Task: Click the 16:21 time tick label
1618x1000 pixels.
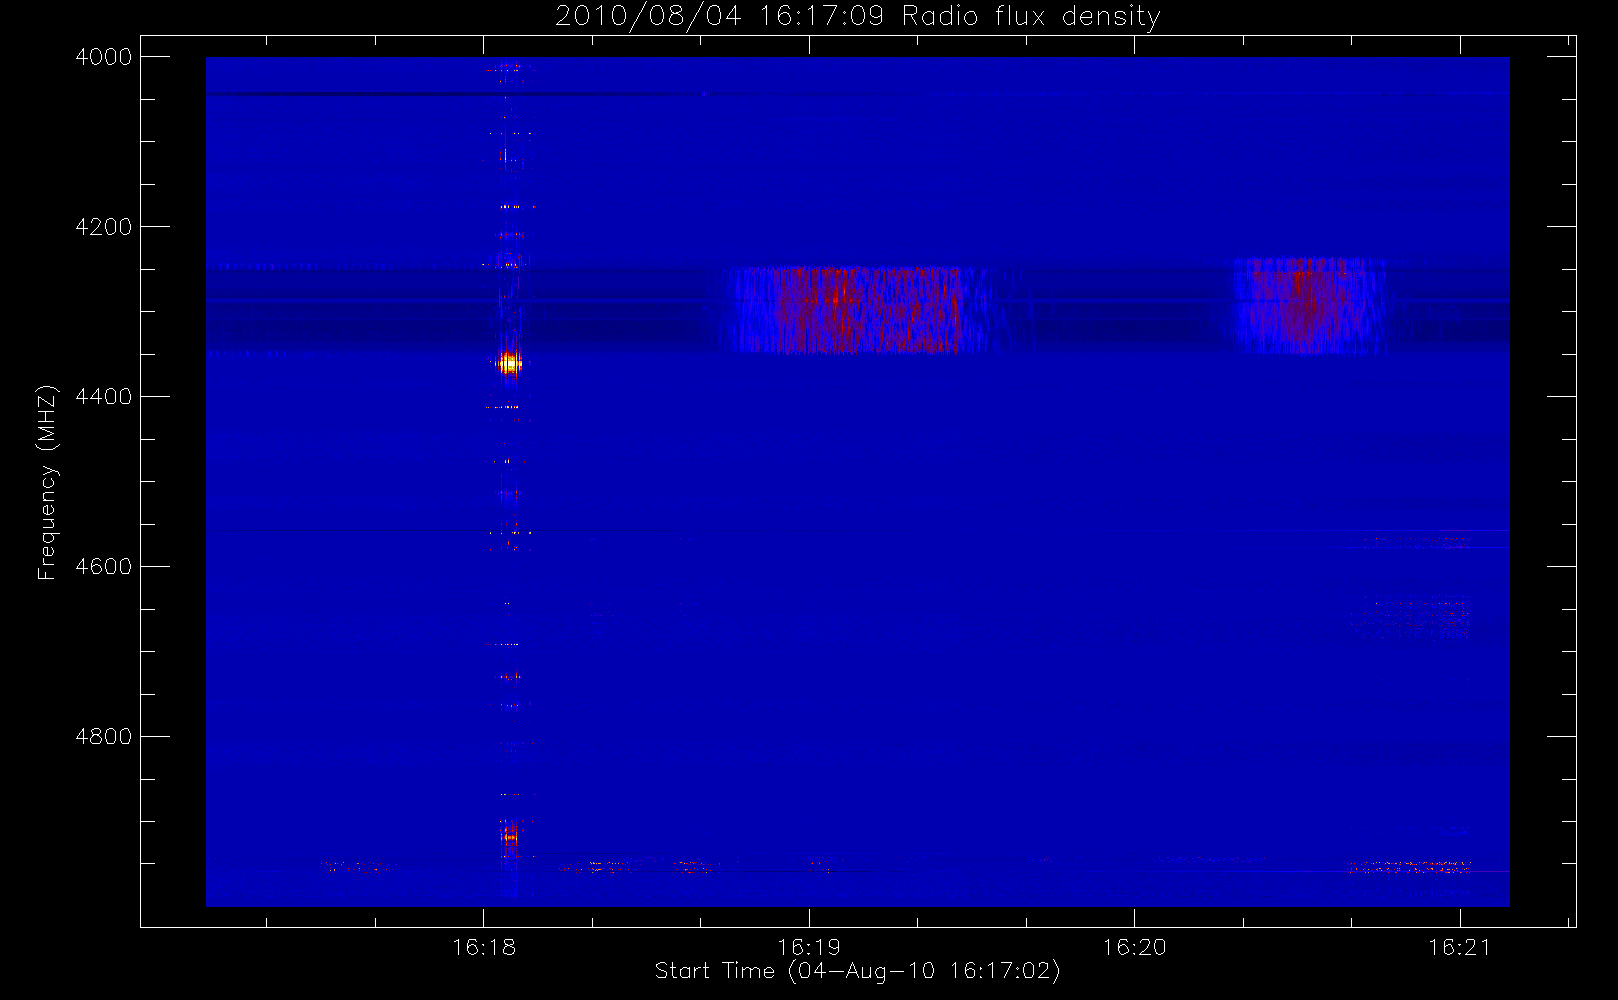Action: (1459, 947)
